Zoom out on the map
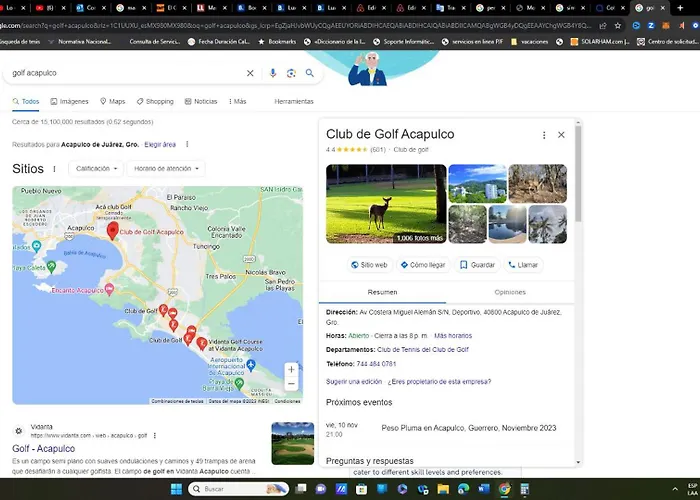Screen dimensions: 700x500 click(x=291, y=384)
